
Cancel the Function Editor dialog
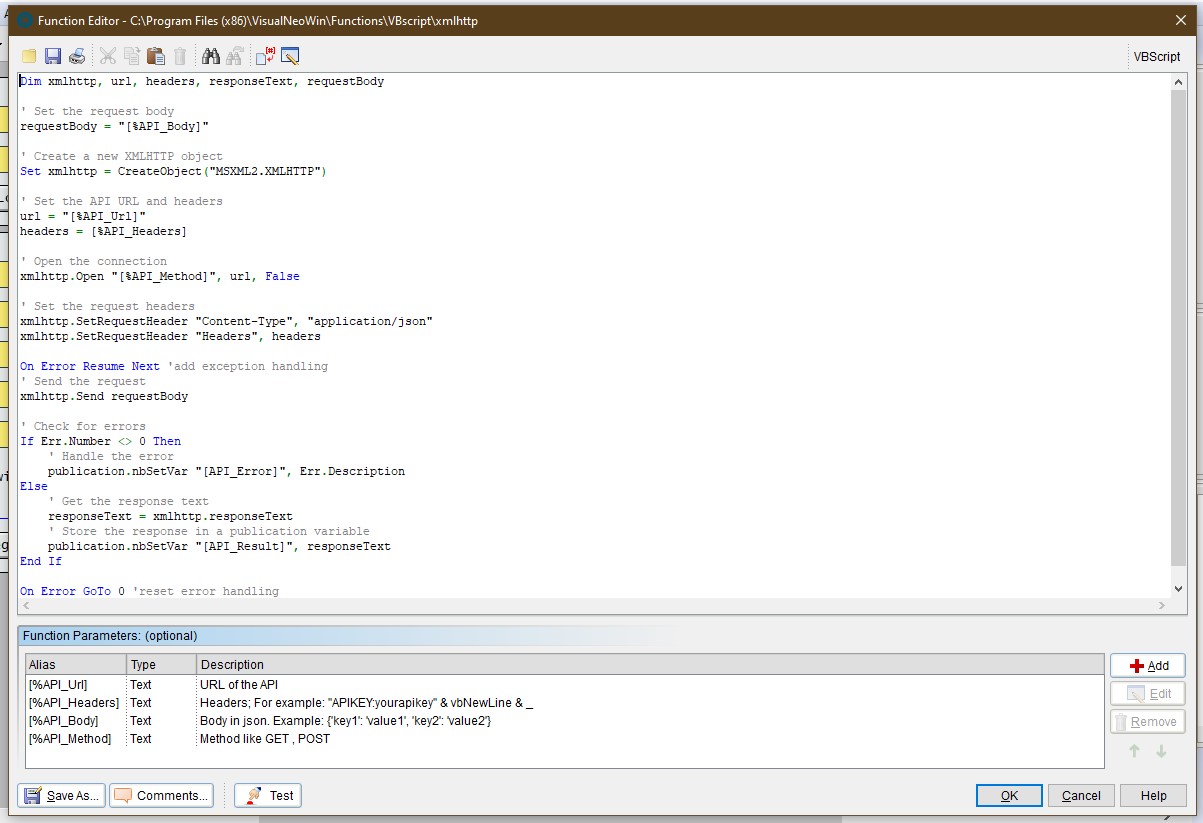[1081, 795]
